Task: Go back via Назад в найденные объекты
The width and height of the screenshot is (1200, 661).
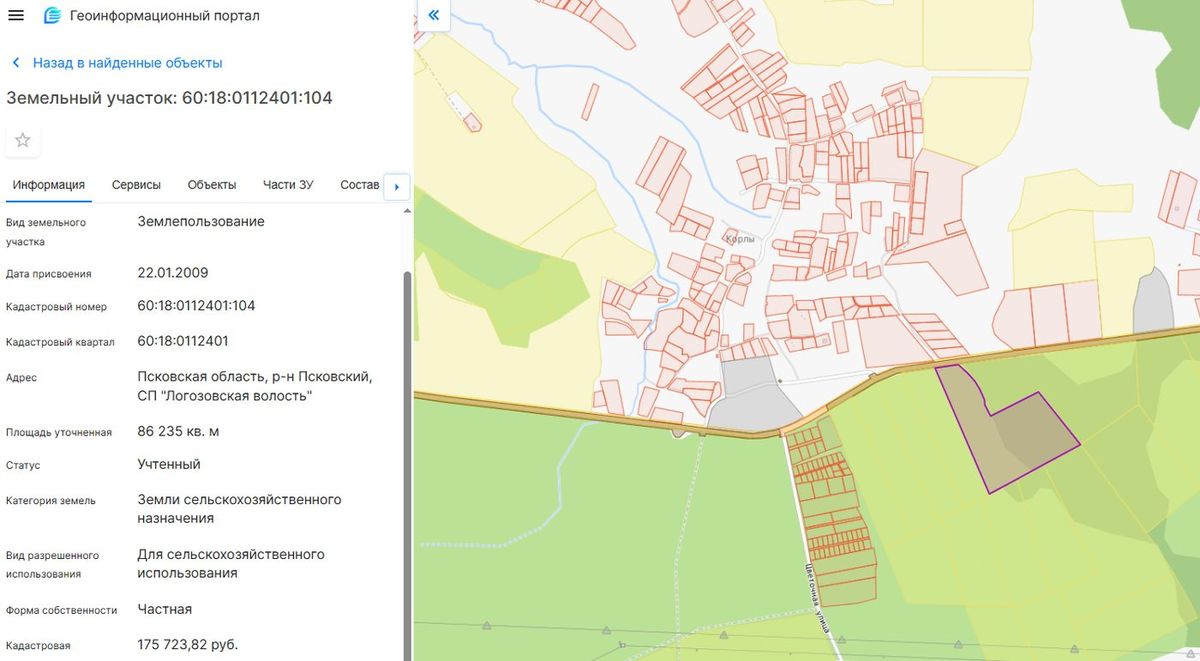Action: coord(117,63)
